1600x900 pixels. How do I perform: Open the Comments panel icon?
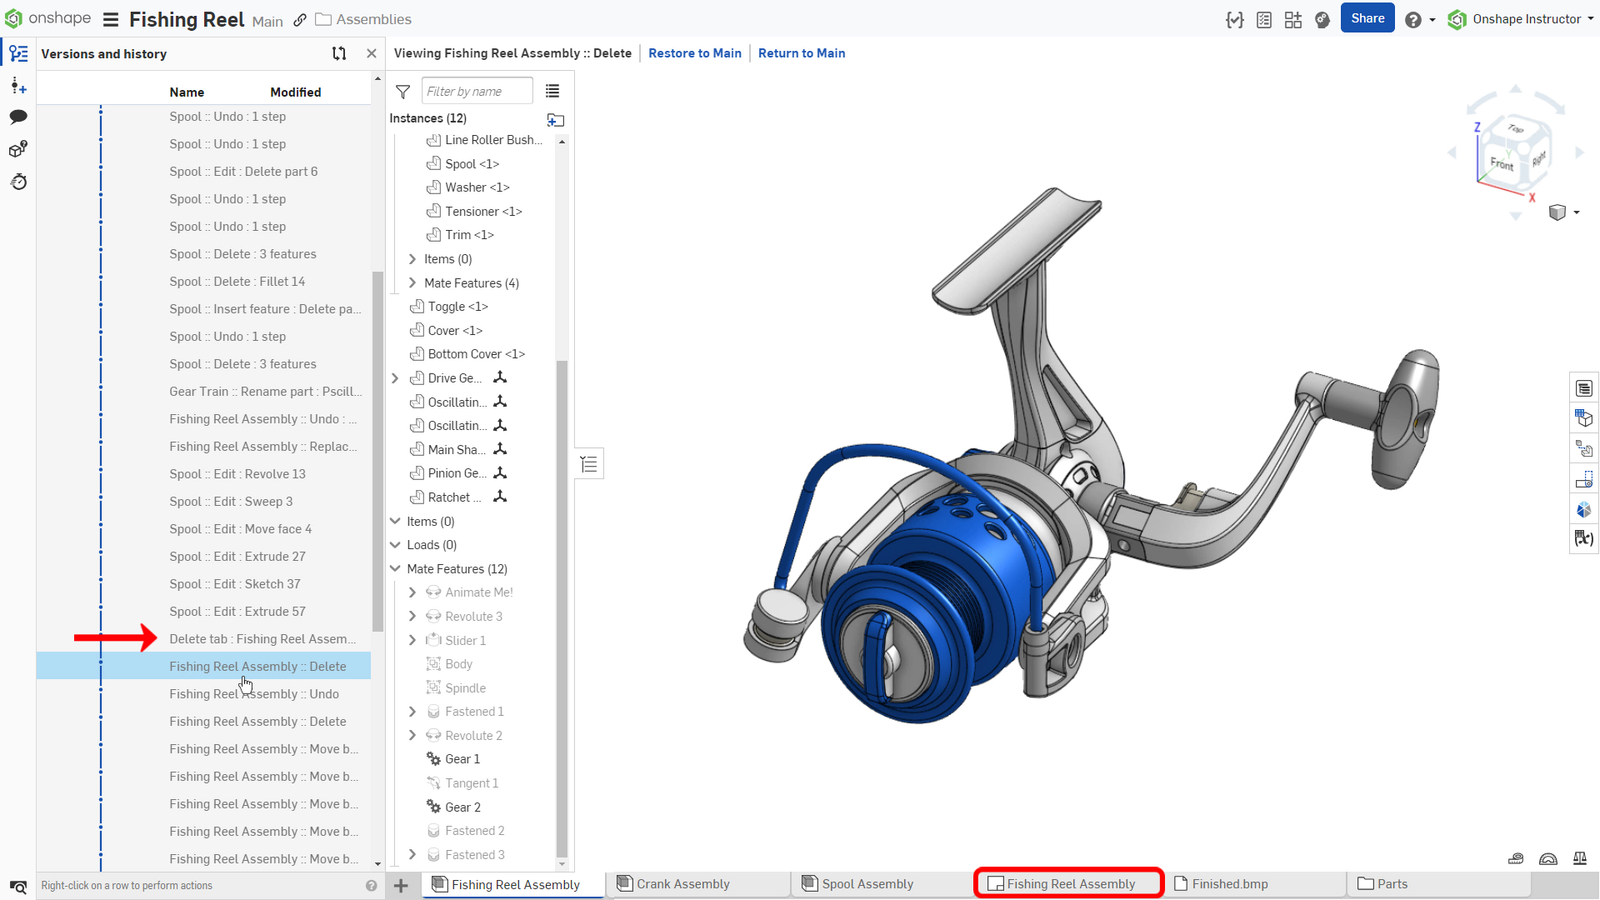(18, 117)
